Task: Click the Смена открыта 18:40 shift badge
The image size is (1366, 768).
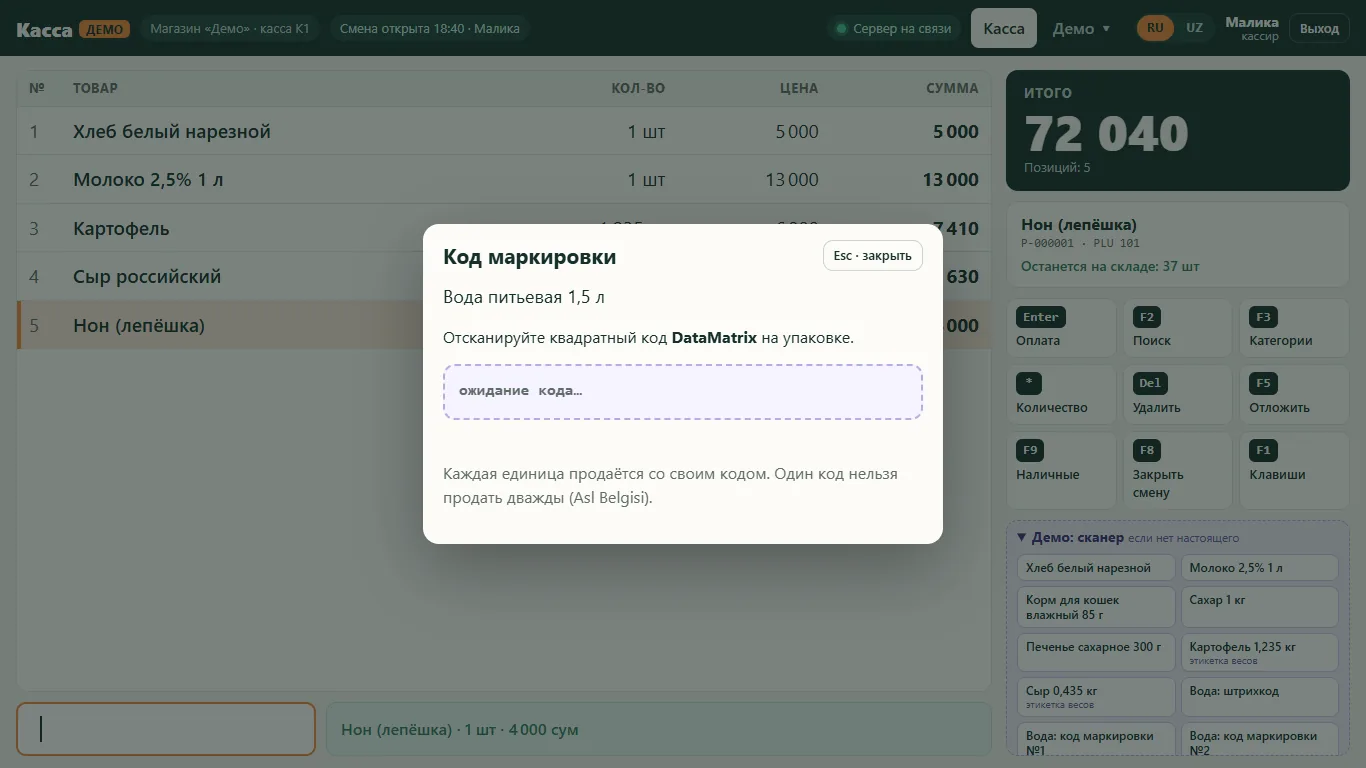Action: point(429,29)
